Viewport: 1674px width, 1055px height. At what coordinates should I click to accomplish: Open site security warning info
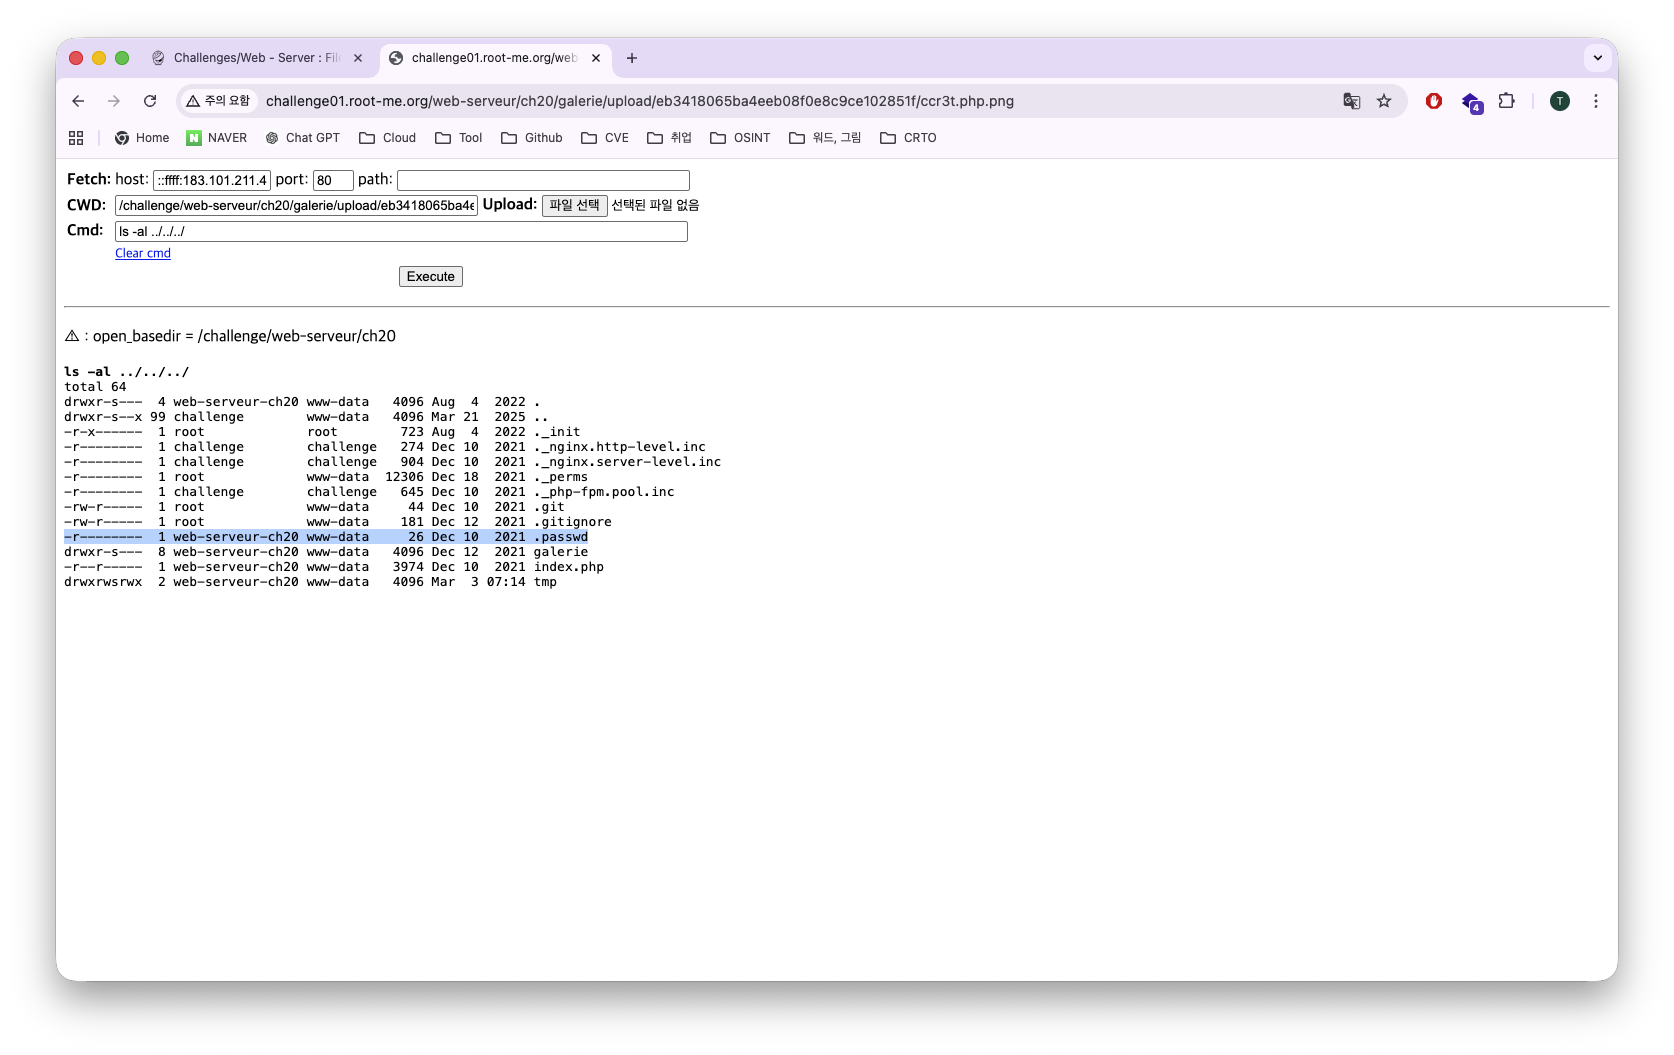point(218,101)
